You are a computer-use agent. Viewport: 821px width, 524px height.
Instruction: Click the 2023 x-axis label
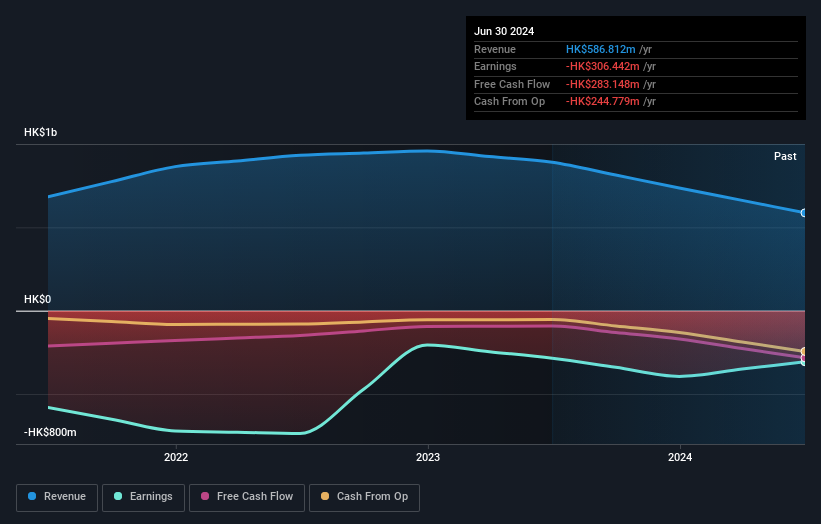[428, 457]
